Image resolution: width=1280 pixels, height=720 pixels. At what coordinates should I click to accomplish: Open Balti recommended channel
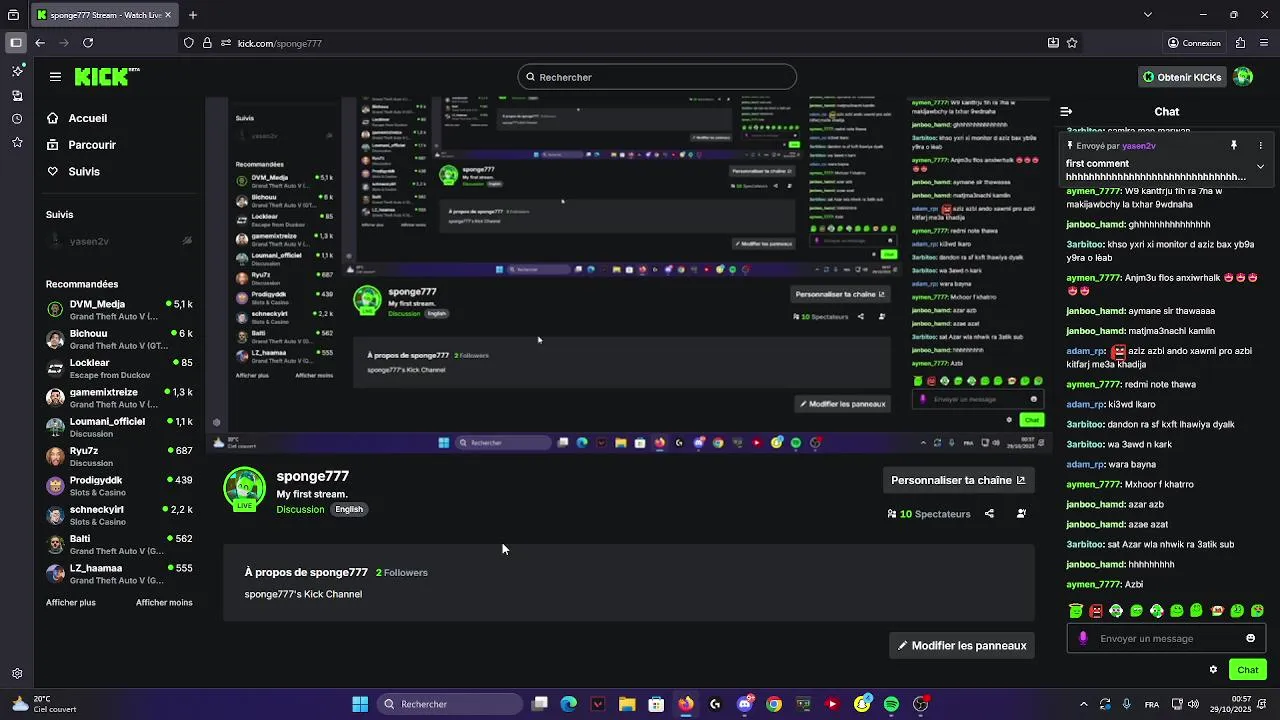[120, 545]
